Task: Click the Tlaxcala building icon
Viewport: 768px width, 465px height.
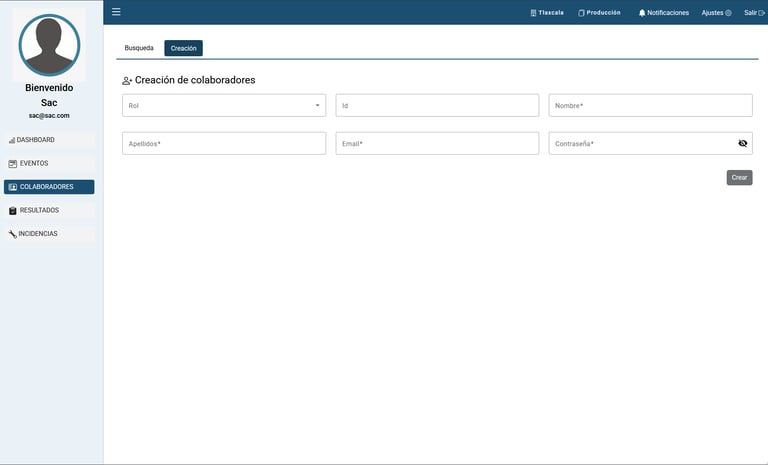Action: pyautogui.click(x=533, y=13)
